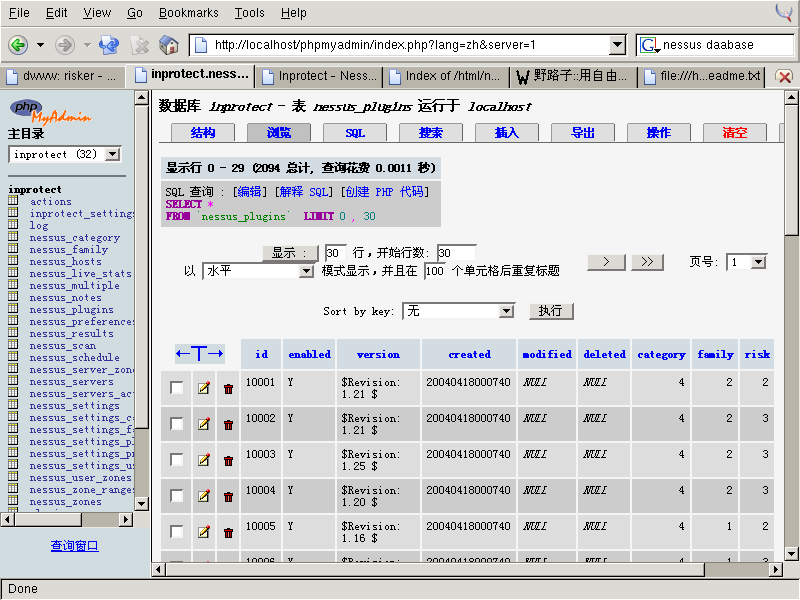This screenshot has height=600, width=800.
Task: Select the checkbox next to row 10003
Action: click(179, 458)
